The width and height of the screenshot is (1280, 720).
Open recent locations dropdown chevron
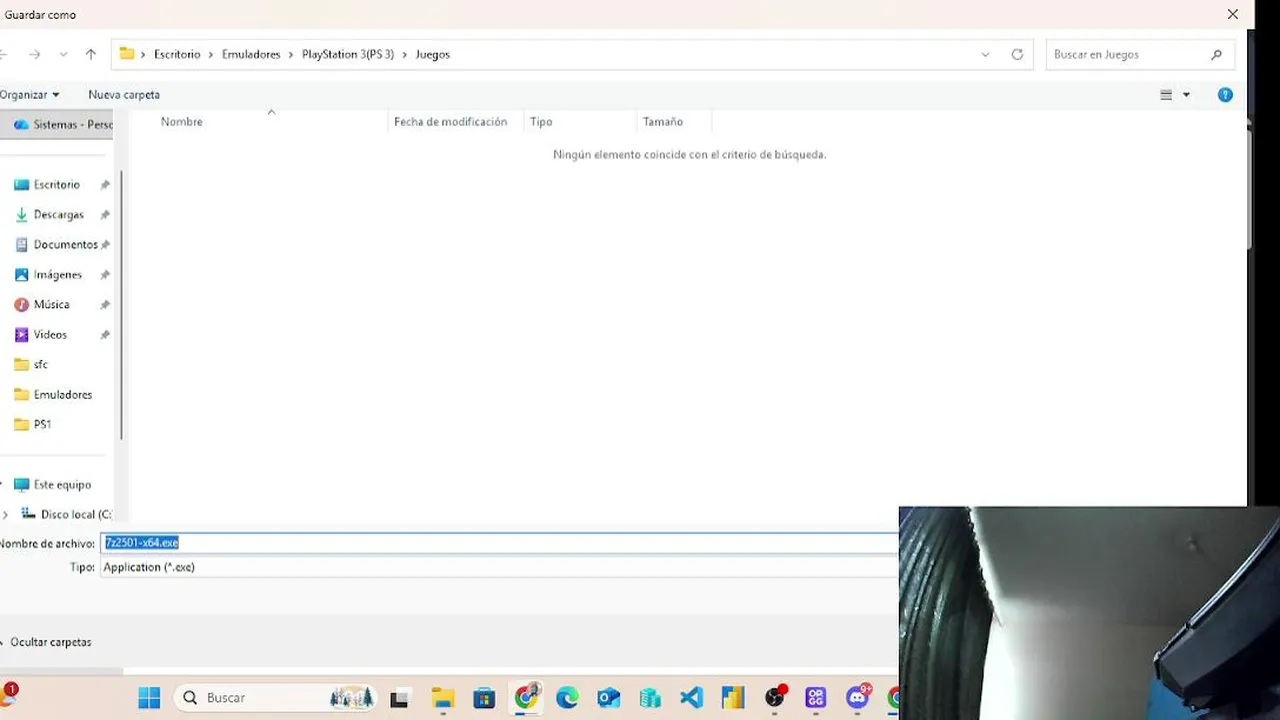coord(63,54)
